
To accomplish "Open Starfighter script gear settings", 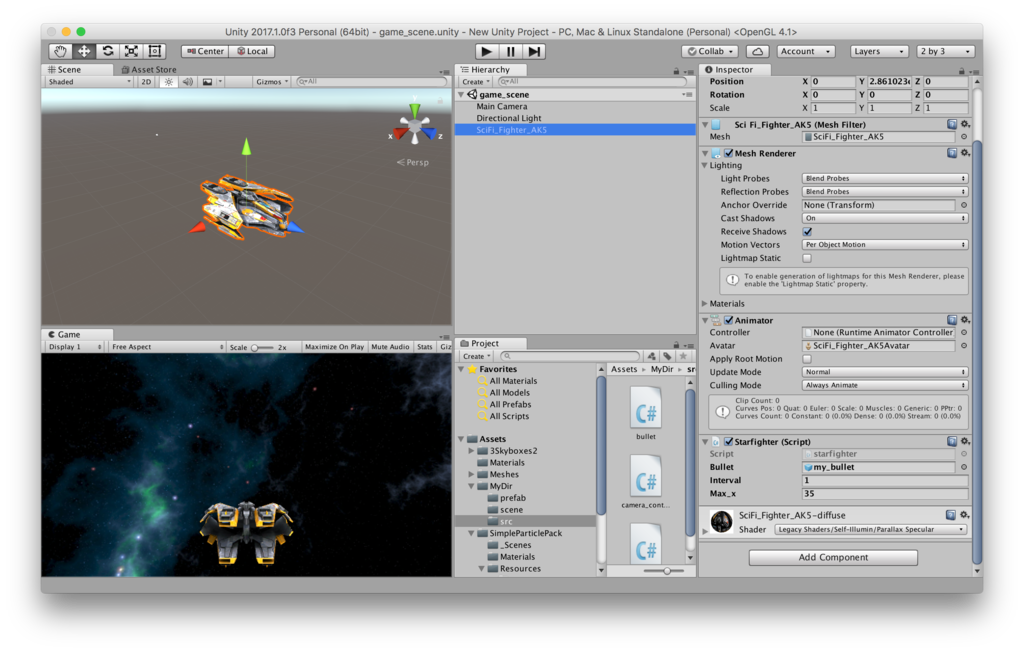I will pos(965,442).
